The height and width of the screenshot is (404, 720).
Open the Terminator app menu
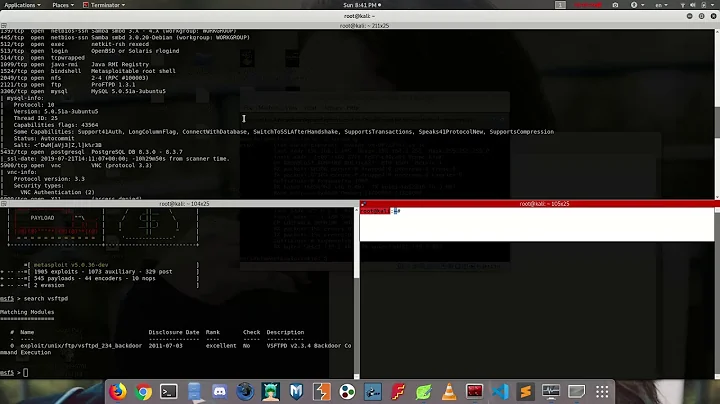pyautogui.click(x=104, y=5)
